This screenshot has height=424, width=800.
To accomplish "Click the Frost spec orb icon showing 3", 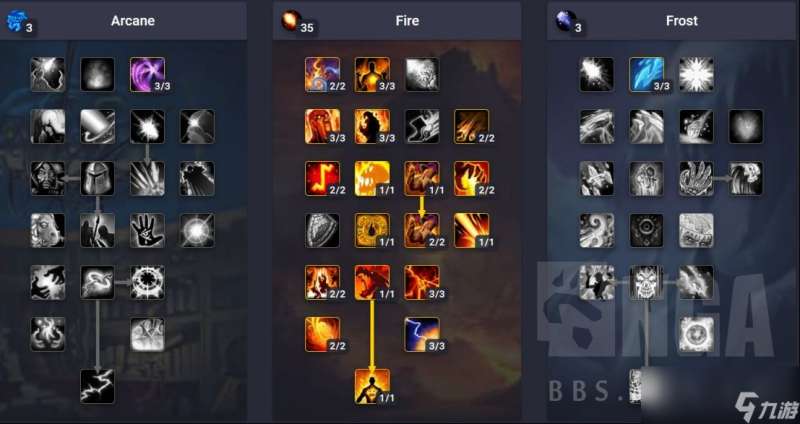I will point(565,20).
